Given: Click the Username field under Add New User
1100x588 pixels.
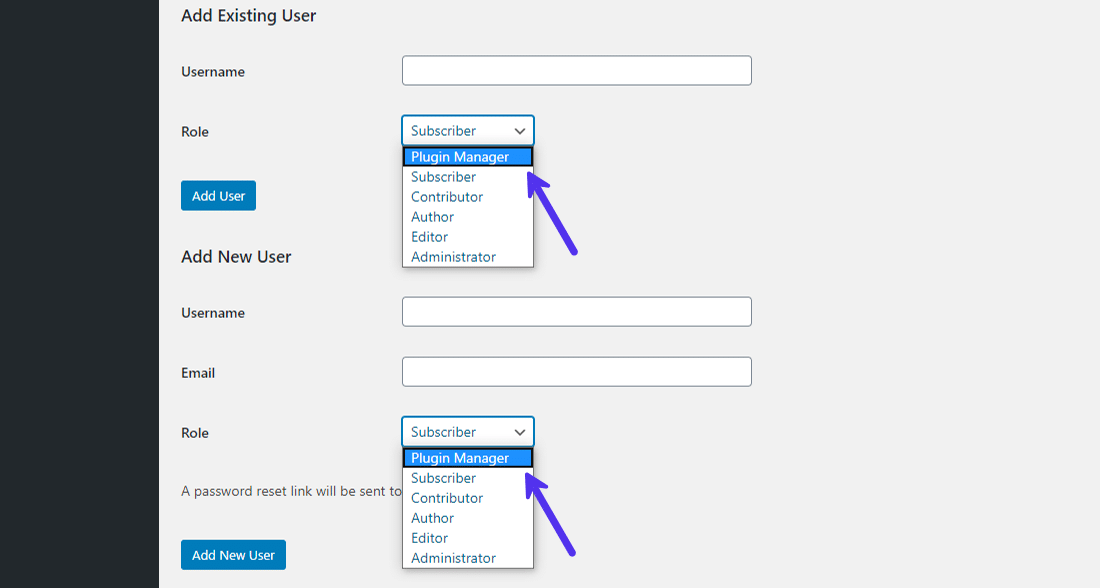Looking at the screenshot, I should click(x=576, y=311).
